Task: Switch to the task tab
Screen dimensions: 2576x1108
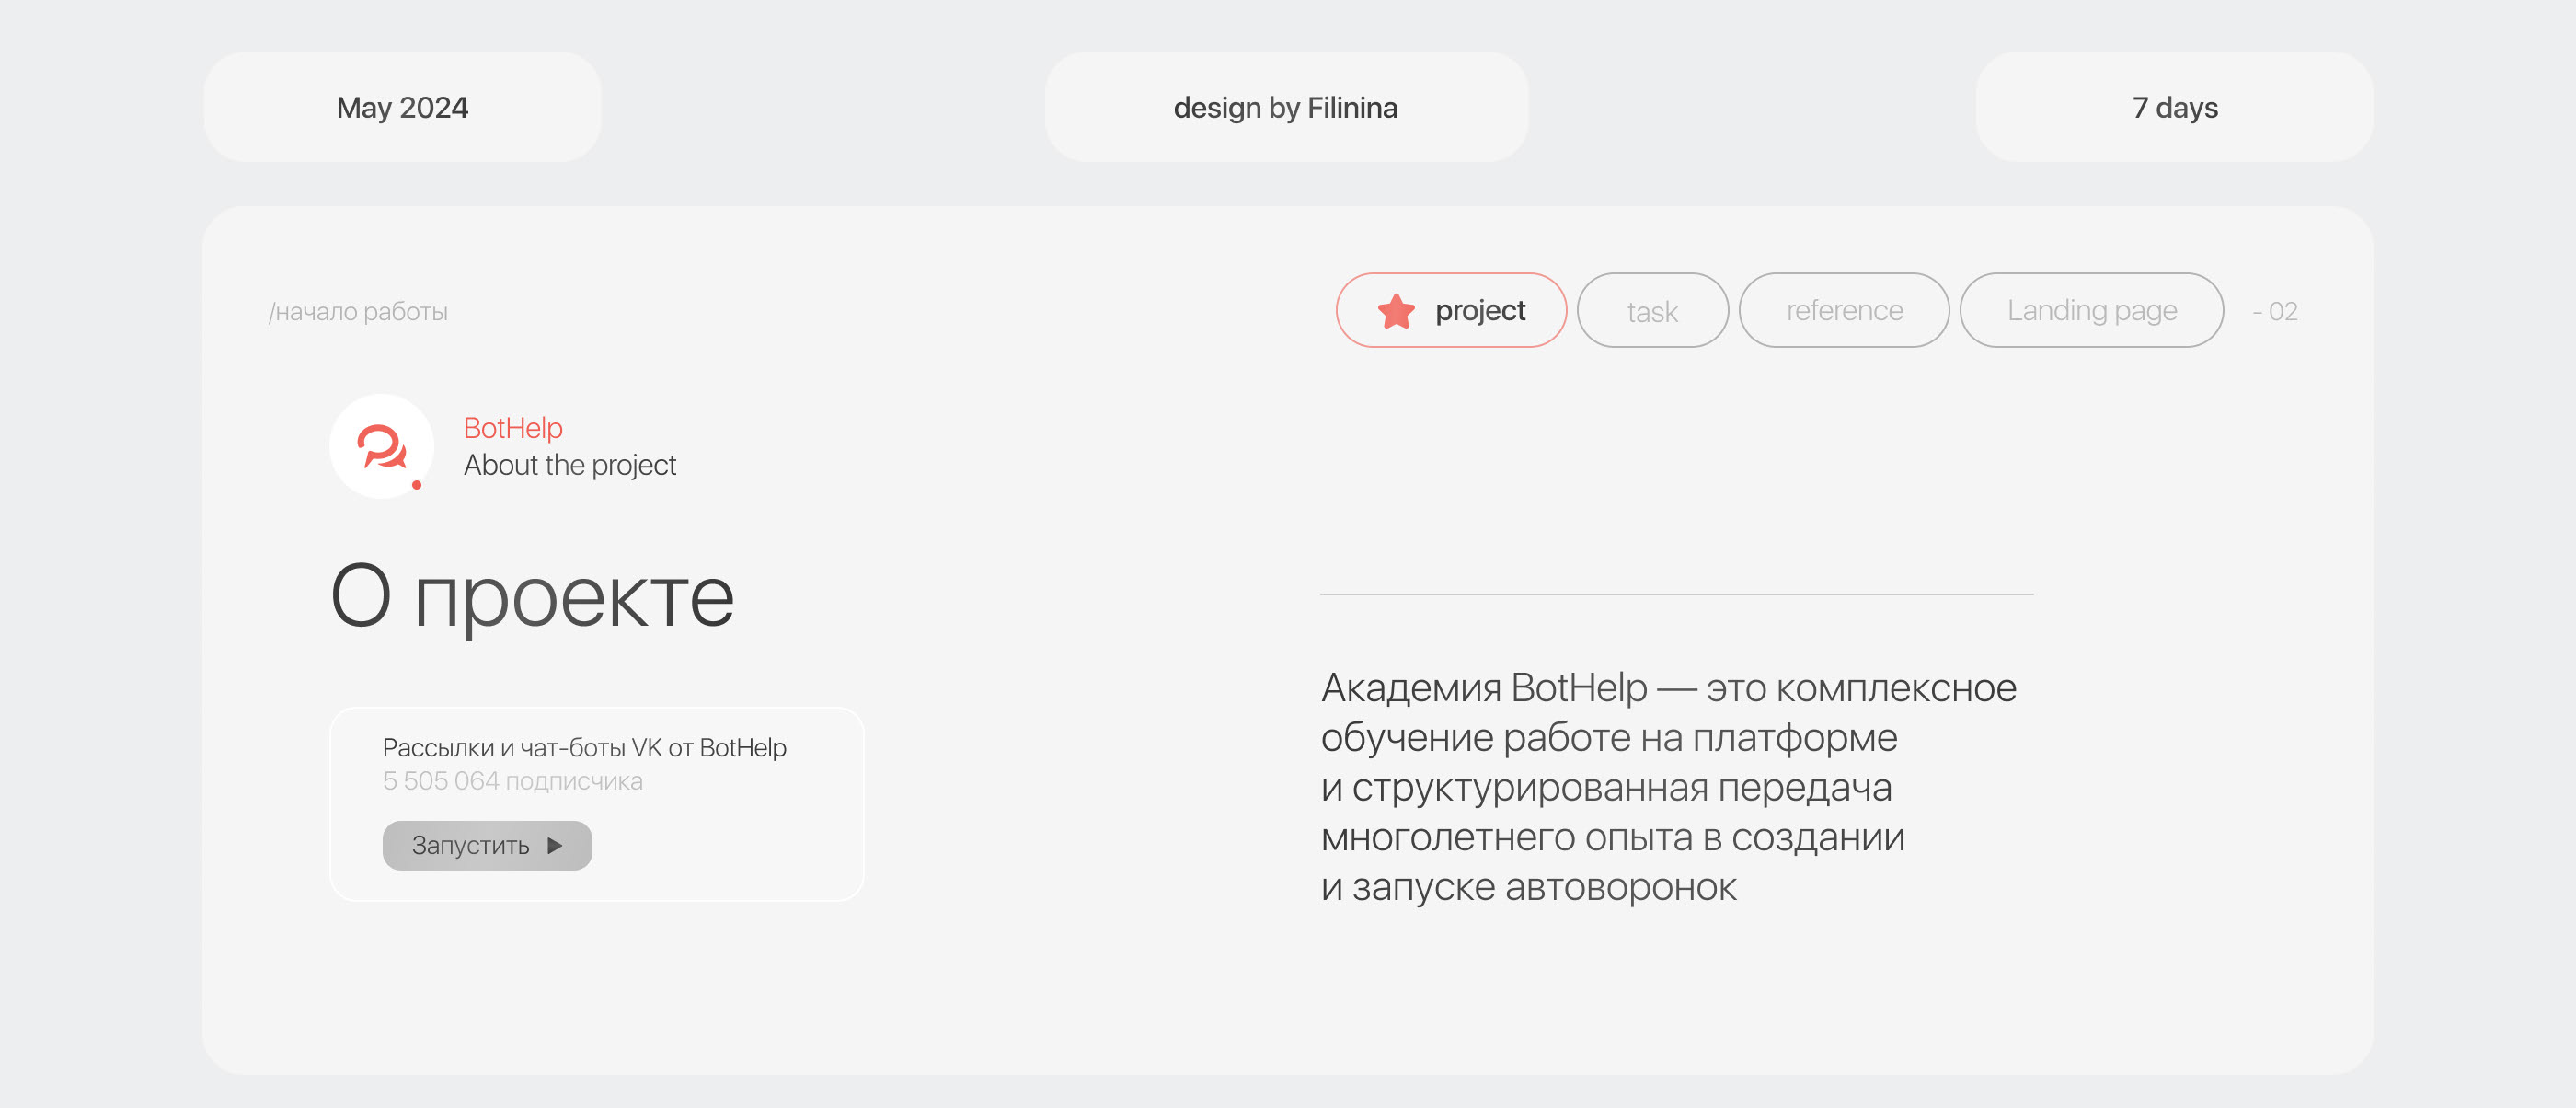Action: click(1652, 311)
